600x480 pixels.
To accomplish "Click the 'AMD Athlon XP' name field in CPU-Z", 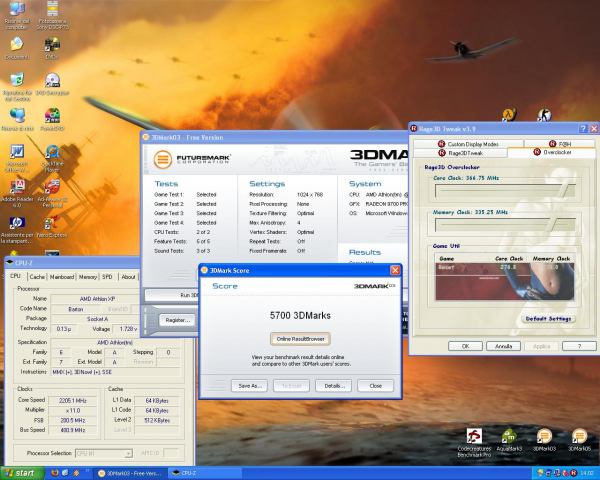I will (97, 299).
